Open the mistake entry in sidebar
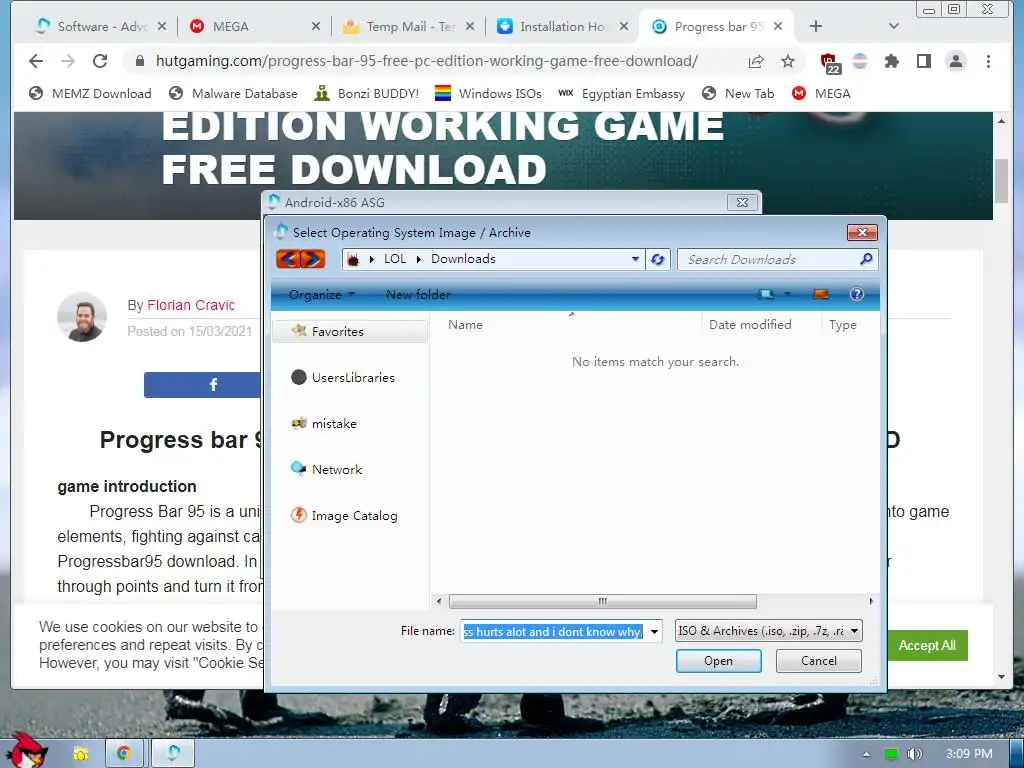Screen dimensions: 1024x768 tap(324, 424)
